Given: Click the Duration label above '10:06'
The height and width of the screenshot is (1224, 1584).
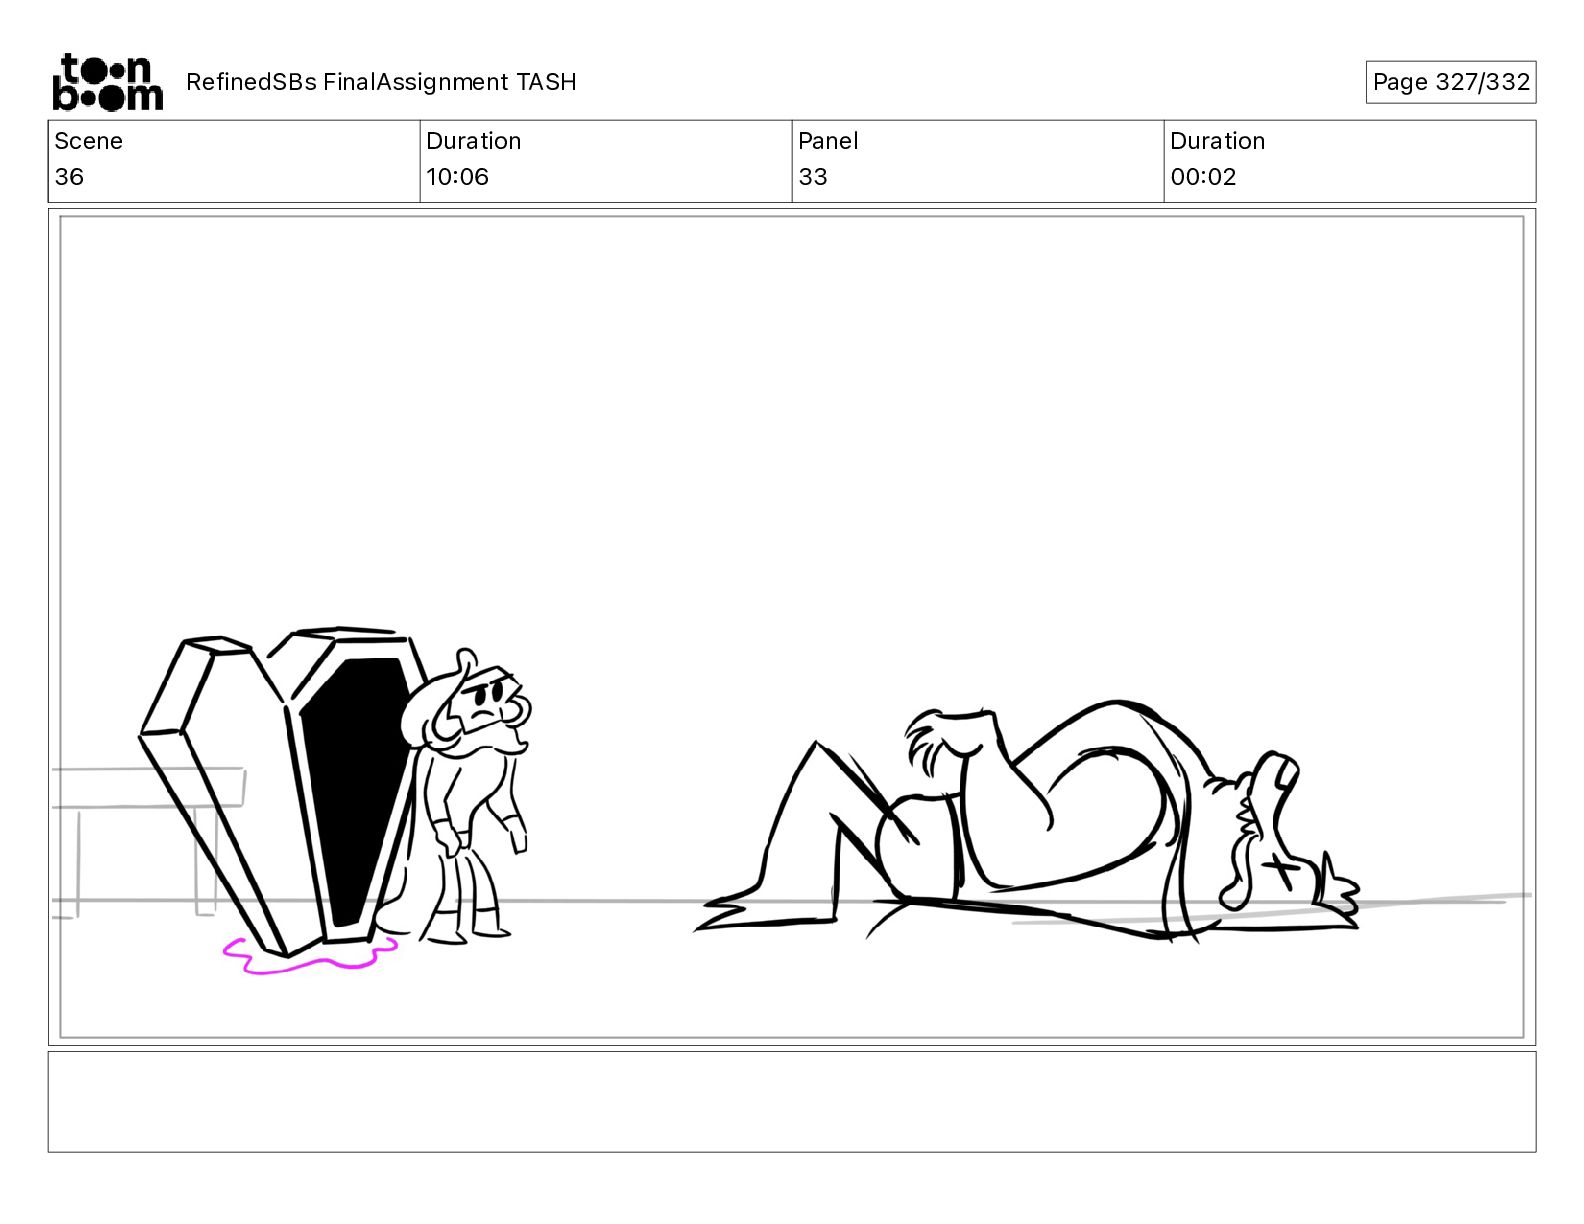Looking at the screenshot, I should [473, 141].
